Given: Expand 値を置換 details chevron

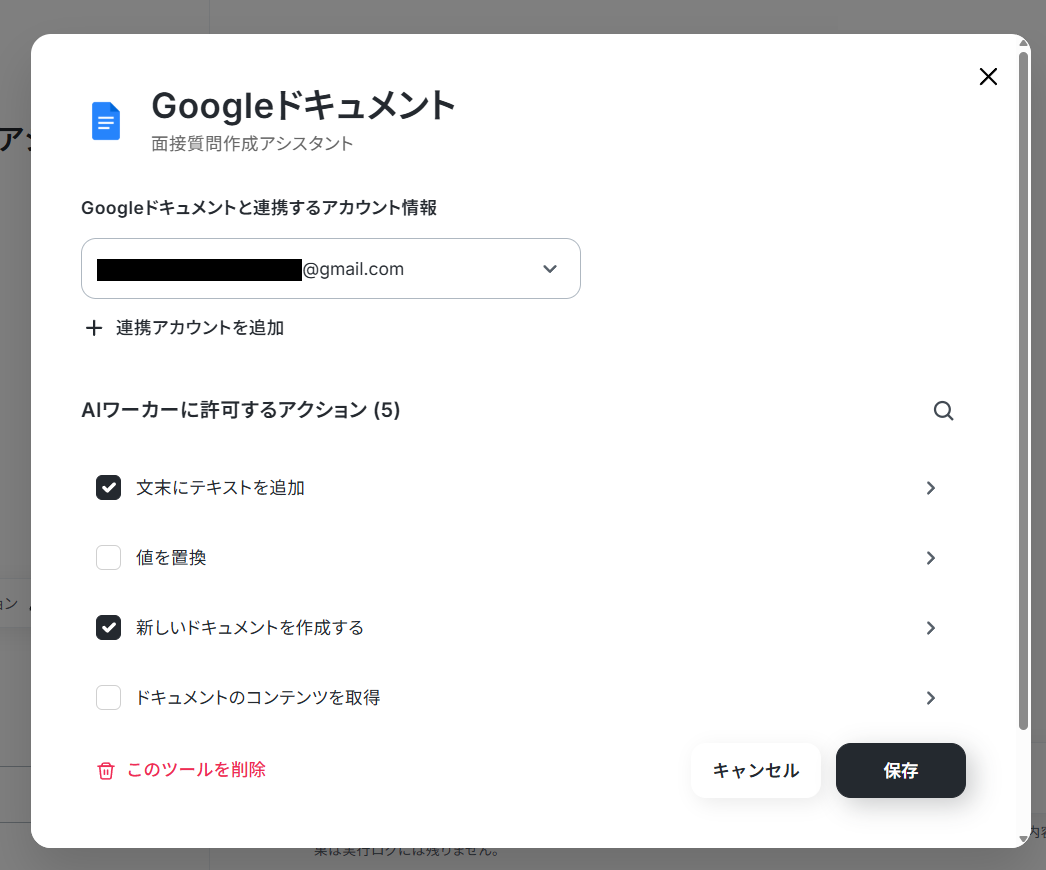Looking at the screenshot, I should tap(931, 558).
